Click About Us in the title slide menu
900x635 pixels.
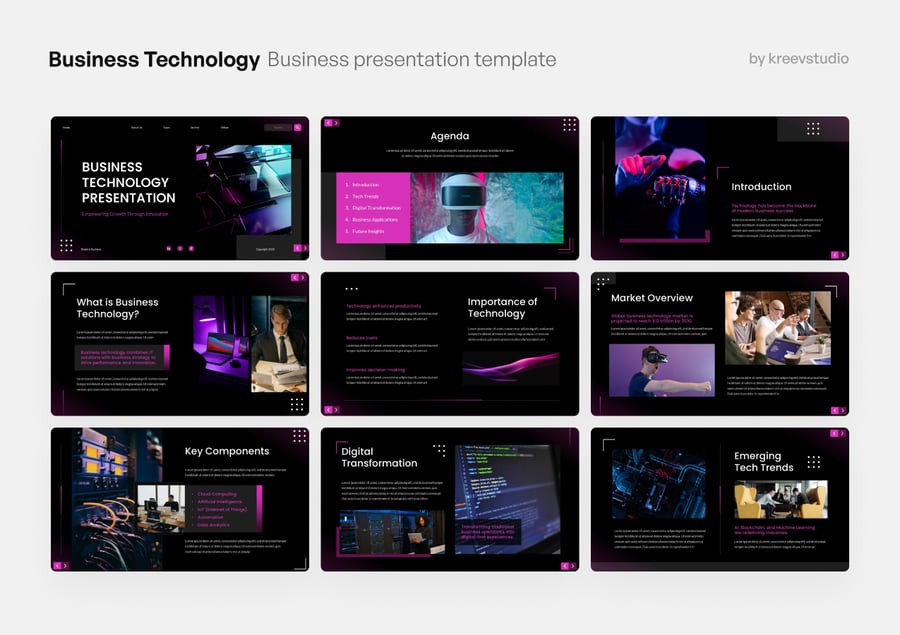[x=136, y=128]
